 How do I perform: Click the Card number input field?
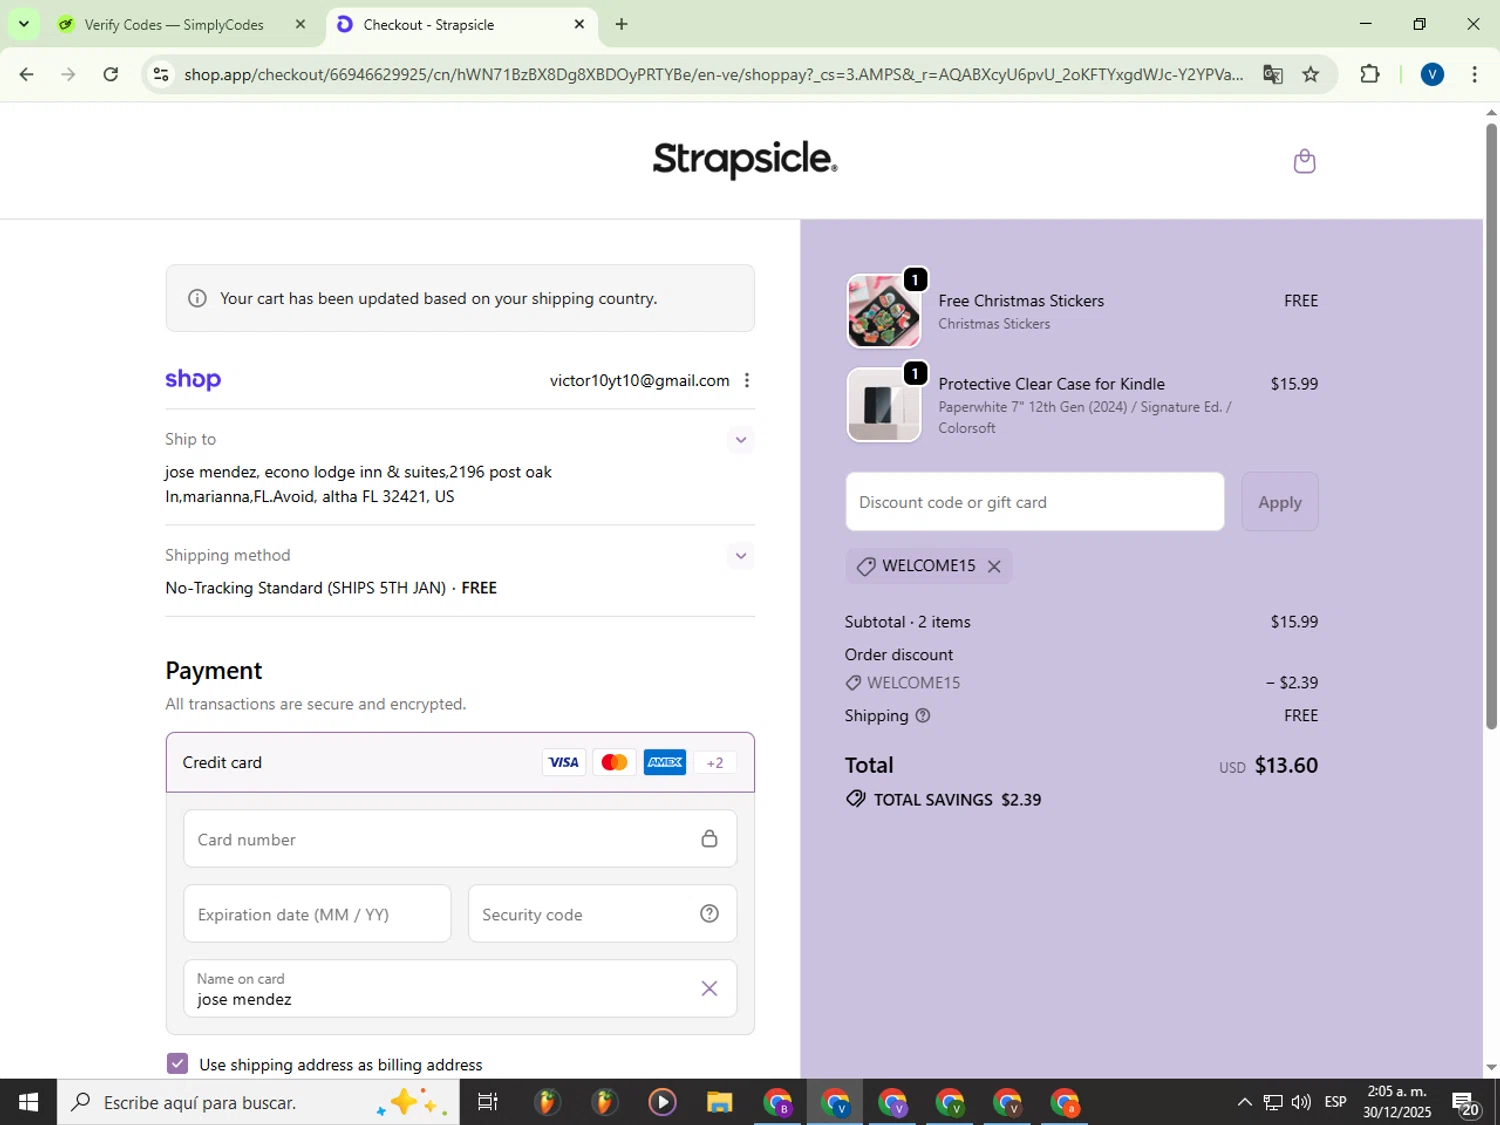point(460,838)
